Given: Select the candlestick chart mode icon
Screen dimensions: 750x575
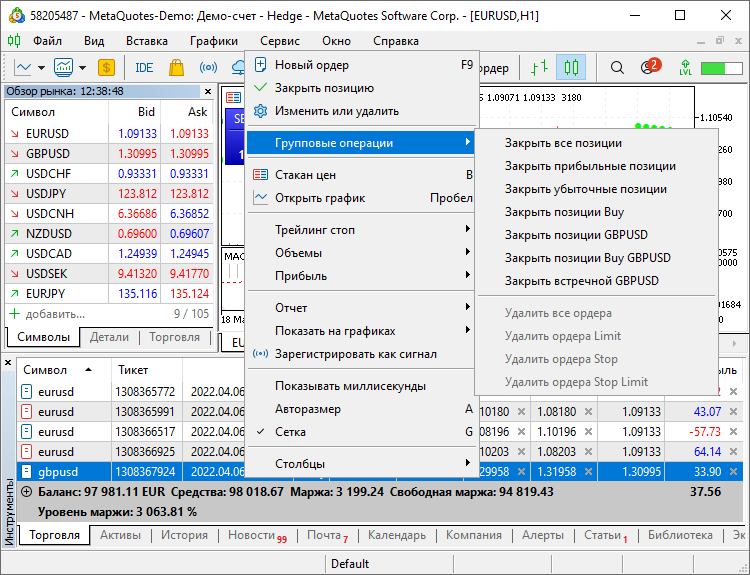Looking at the screenshot, I should 571,67.
